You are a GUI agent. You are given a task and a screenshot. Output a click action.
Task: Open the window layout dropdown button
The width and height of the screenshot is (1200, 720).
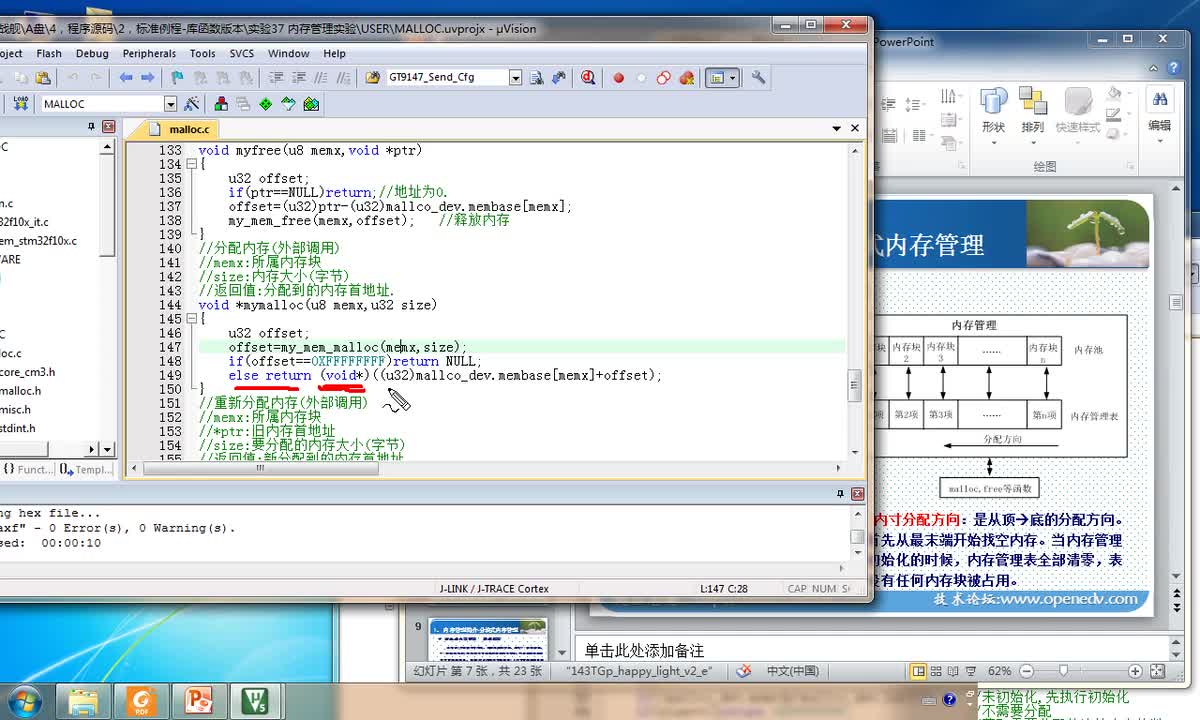[x=722, y=77]
